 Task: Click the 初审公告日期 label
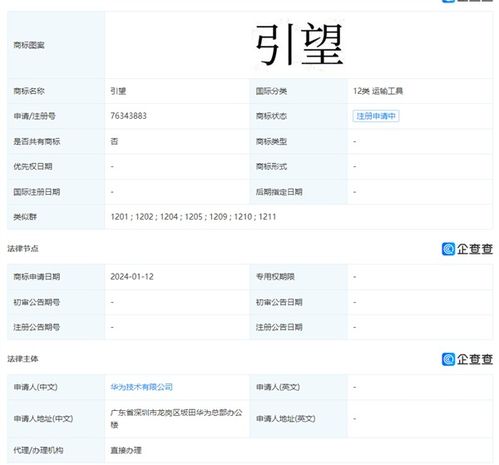pos(279,302)
